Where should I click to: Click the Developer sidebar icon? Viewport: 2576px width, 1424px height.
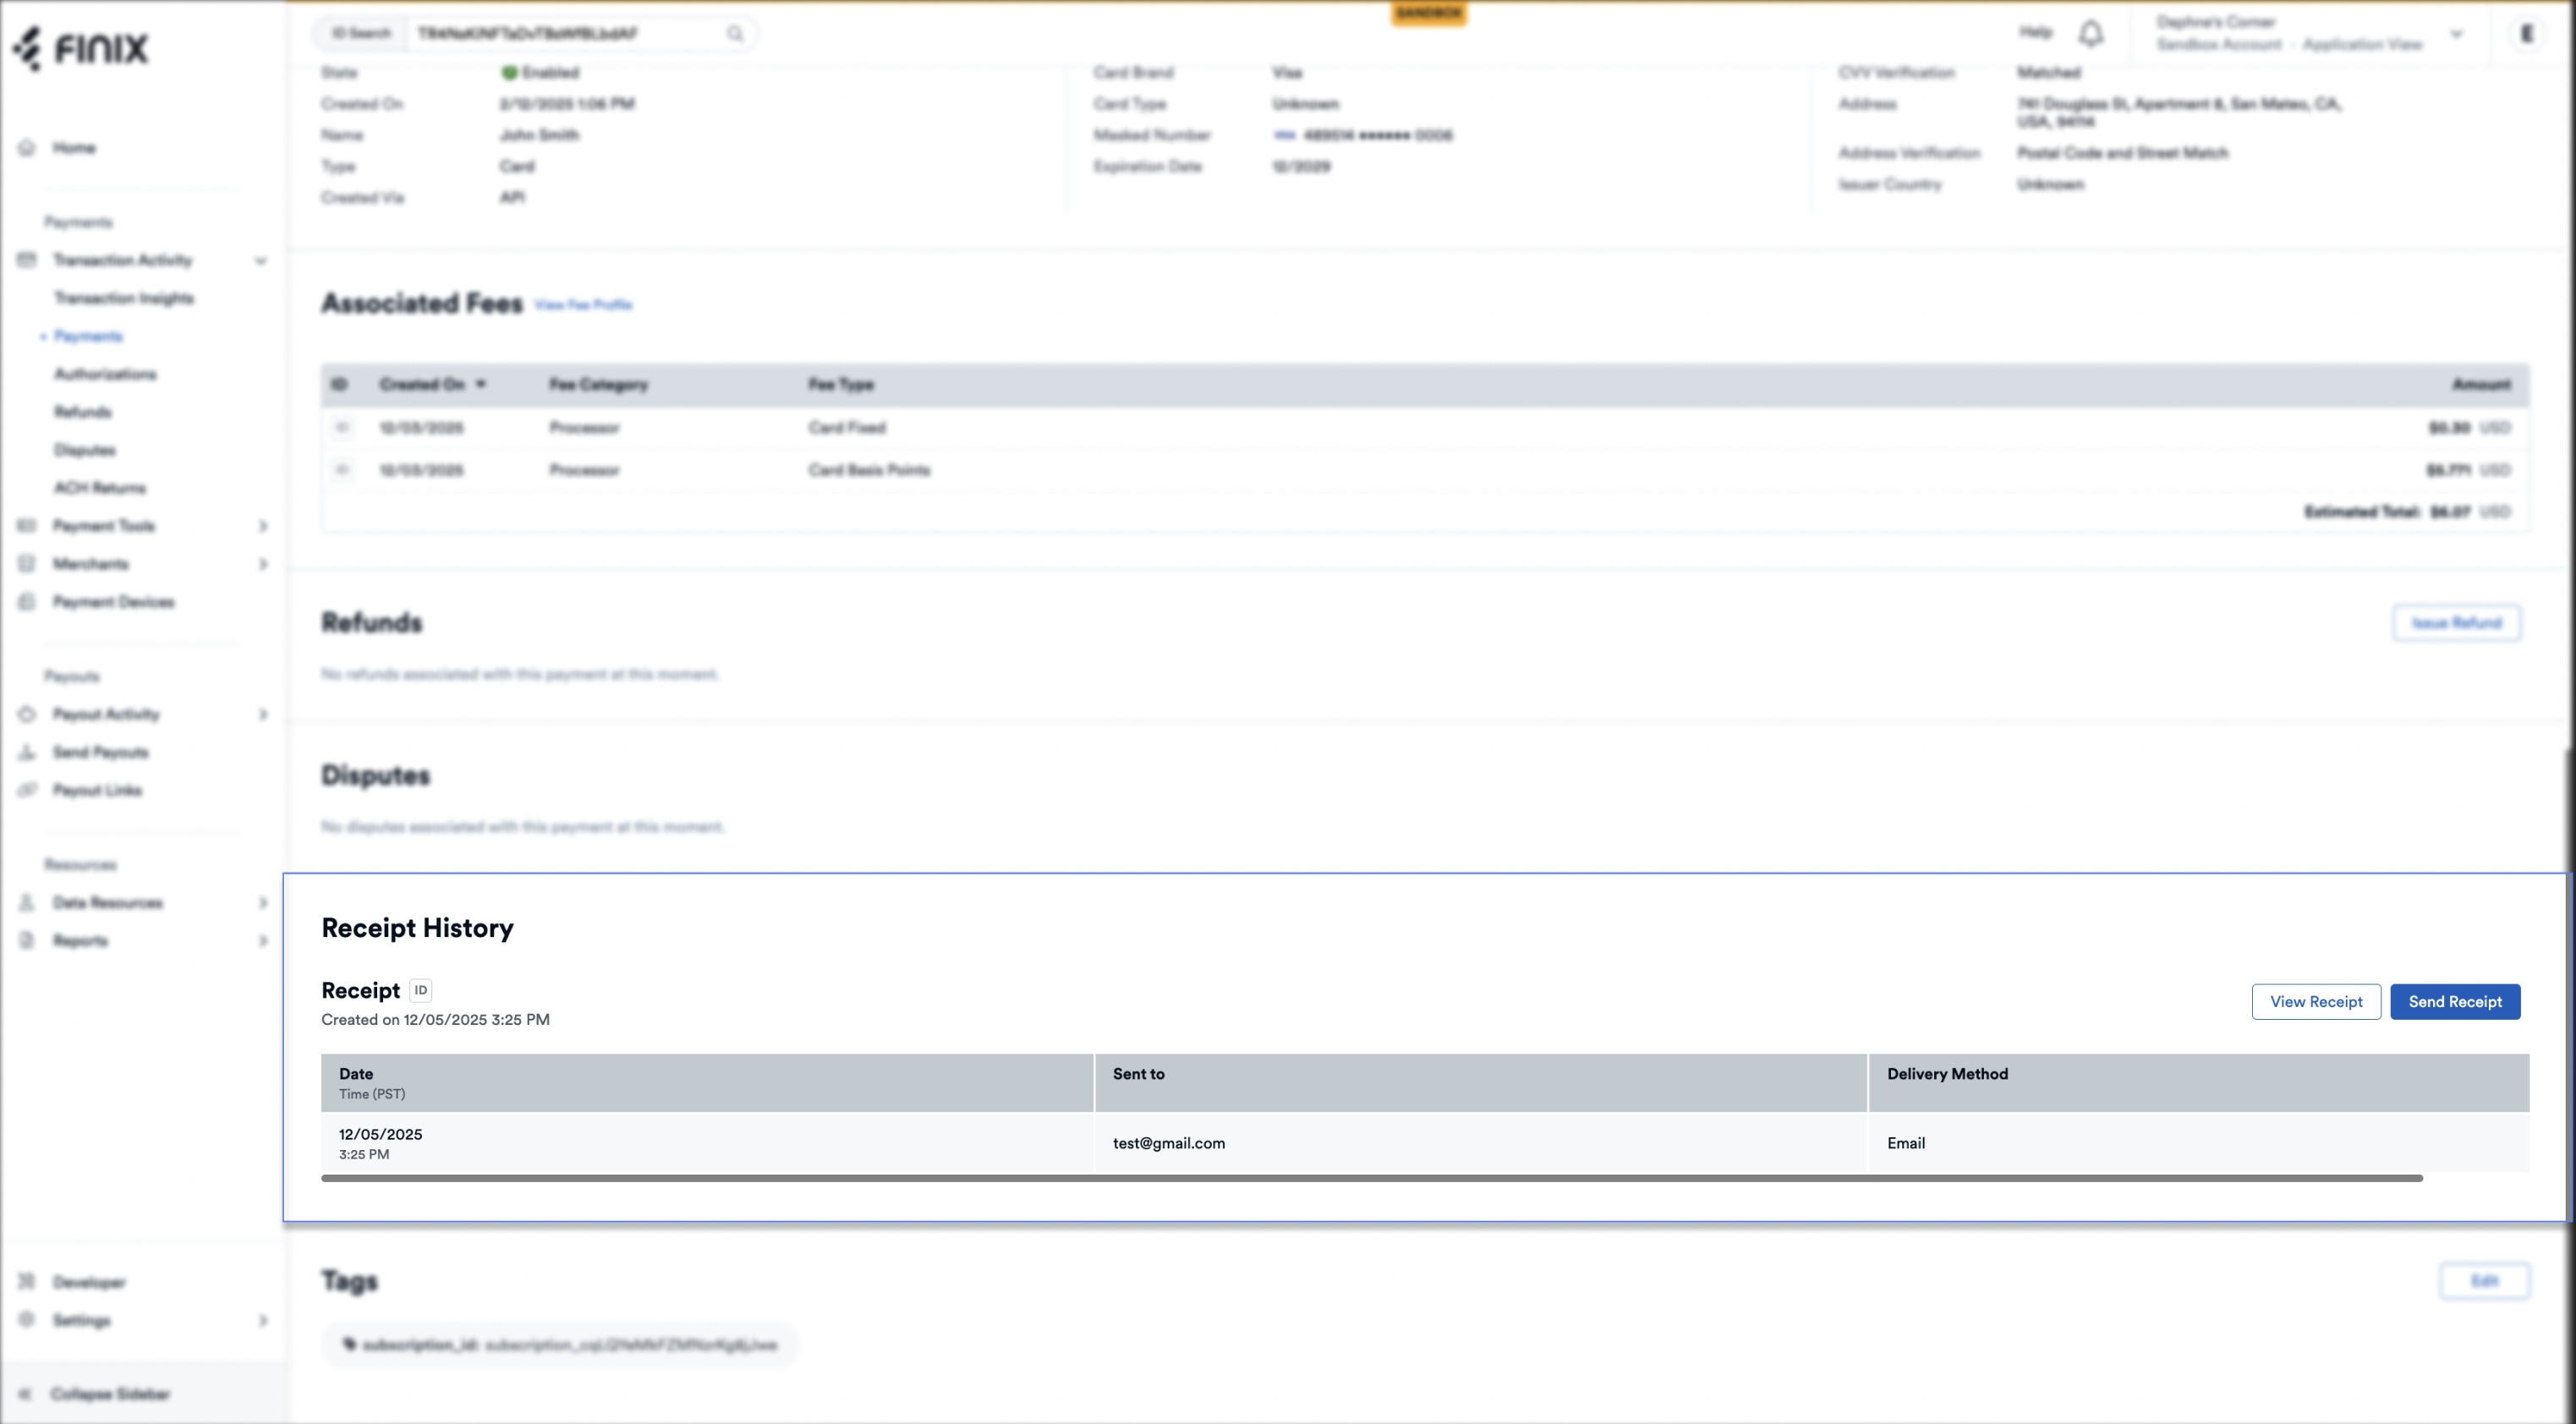coord(27,1282)
